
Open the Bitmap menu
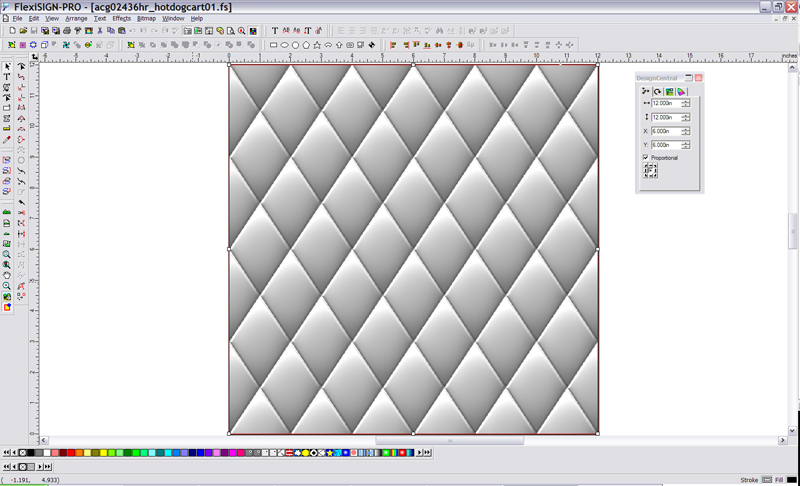[x=146, y=18]
